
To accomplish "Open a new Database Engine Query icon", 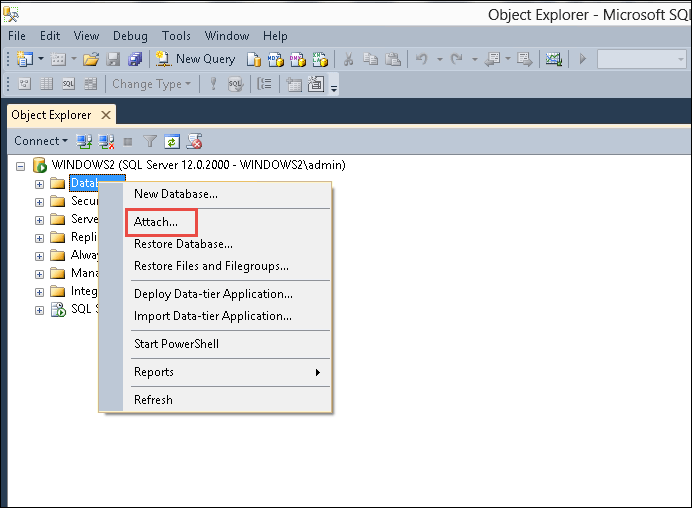I will pos(253,59).
